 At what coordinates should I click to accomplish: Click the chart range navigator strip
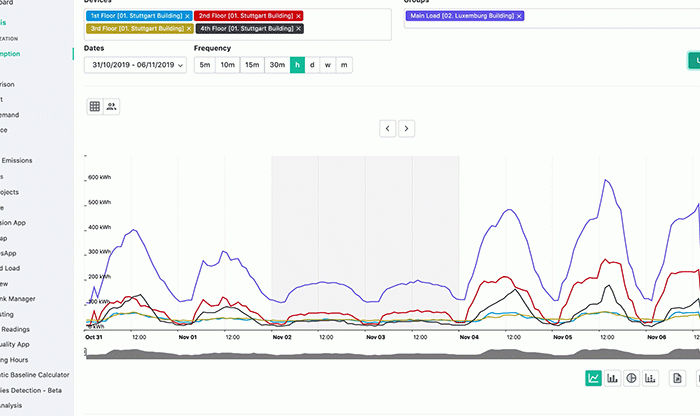pyautogui.click(x=393, y=353)
